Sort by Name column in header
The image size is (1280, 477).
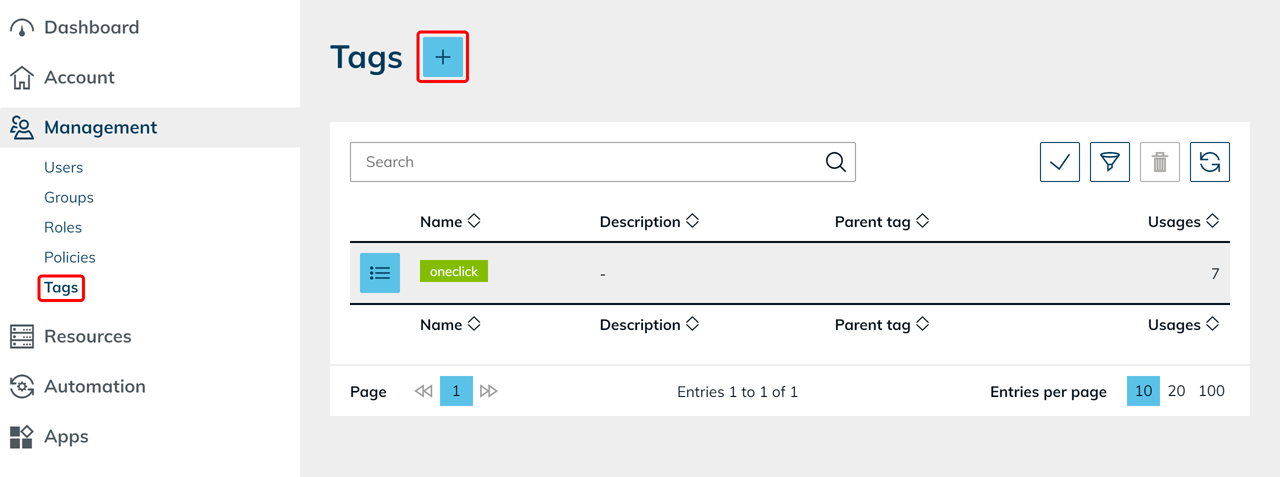click(x=450, y=222)
